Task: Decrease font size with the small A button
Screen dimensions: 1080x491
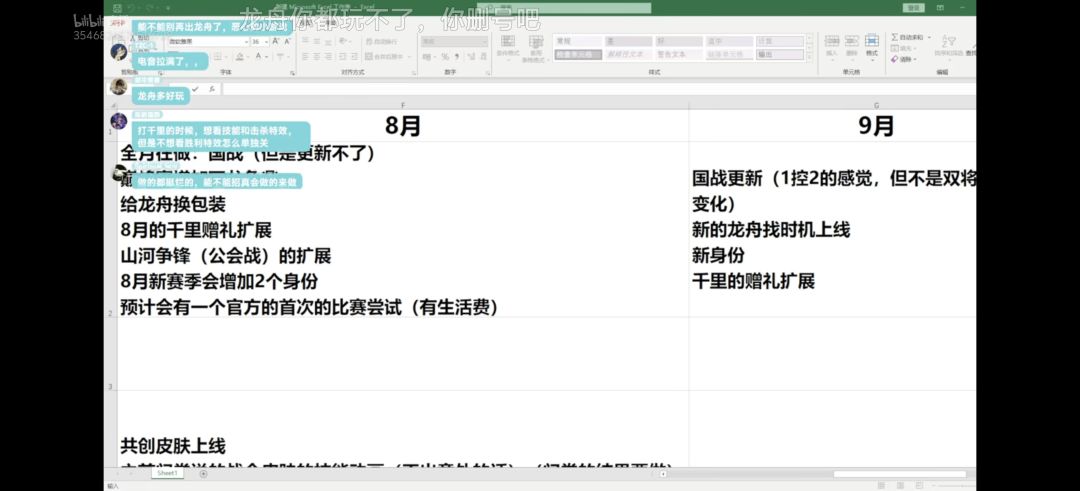Action: 287,41
